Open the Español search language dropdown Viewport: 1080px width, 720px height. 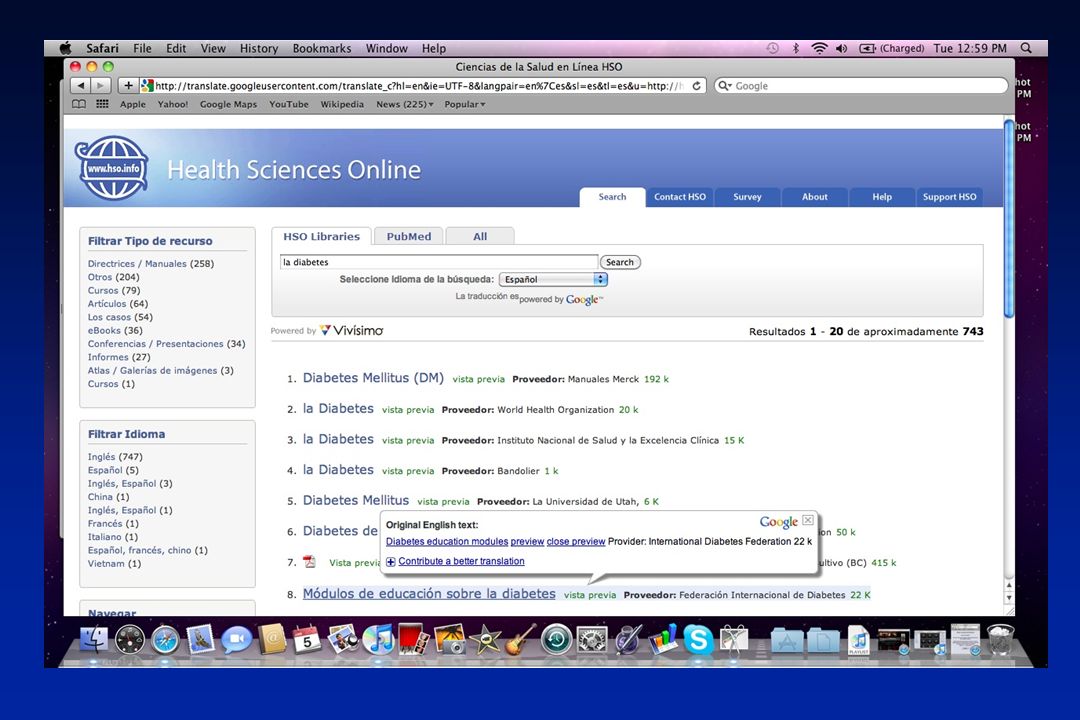click(x=553, y=279)
